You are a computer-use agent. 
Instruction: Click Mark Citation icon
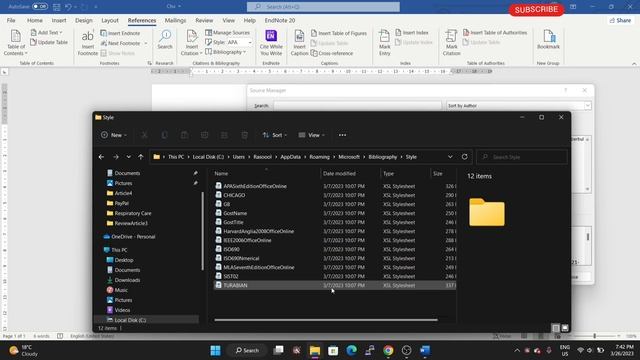(451, 42)
